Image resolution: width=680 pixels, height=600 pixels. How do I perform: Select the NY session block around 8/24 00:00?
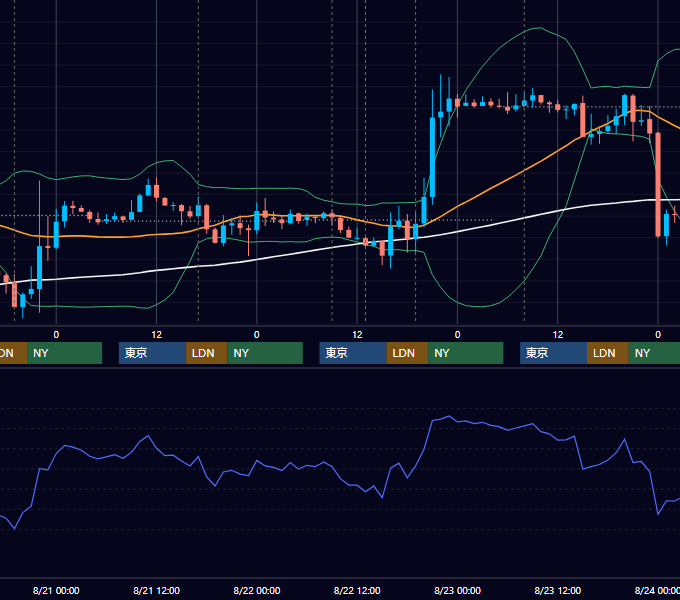click(654, 353)
